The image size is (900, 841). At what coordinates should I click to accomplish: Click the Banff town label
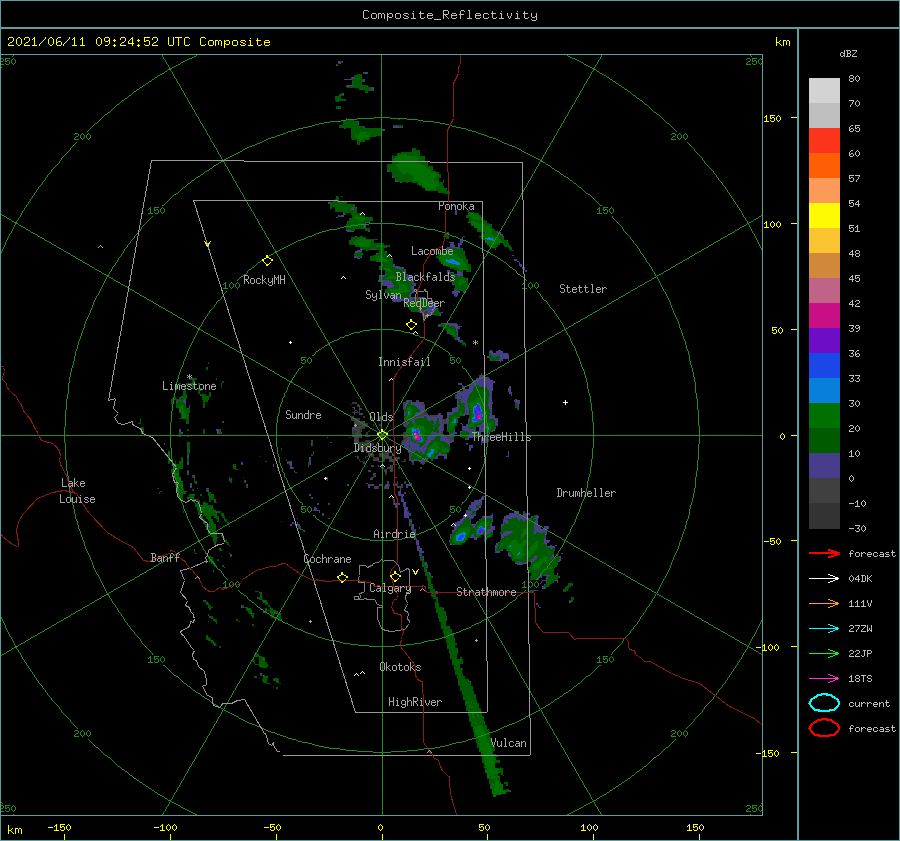[x=165, y=557]
